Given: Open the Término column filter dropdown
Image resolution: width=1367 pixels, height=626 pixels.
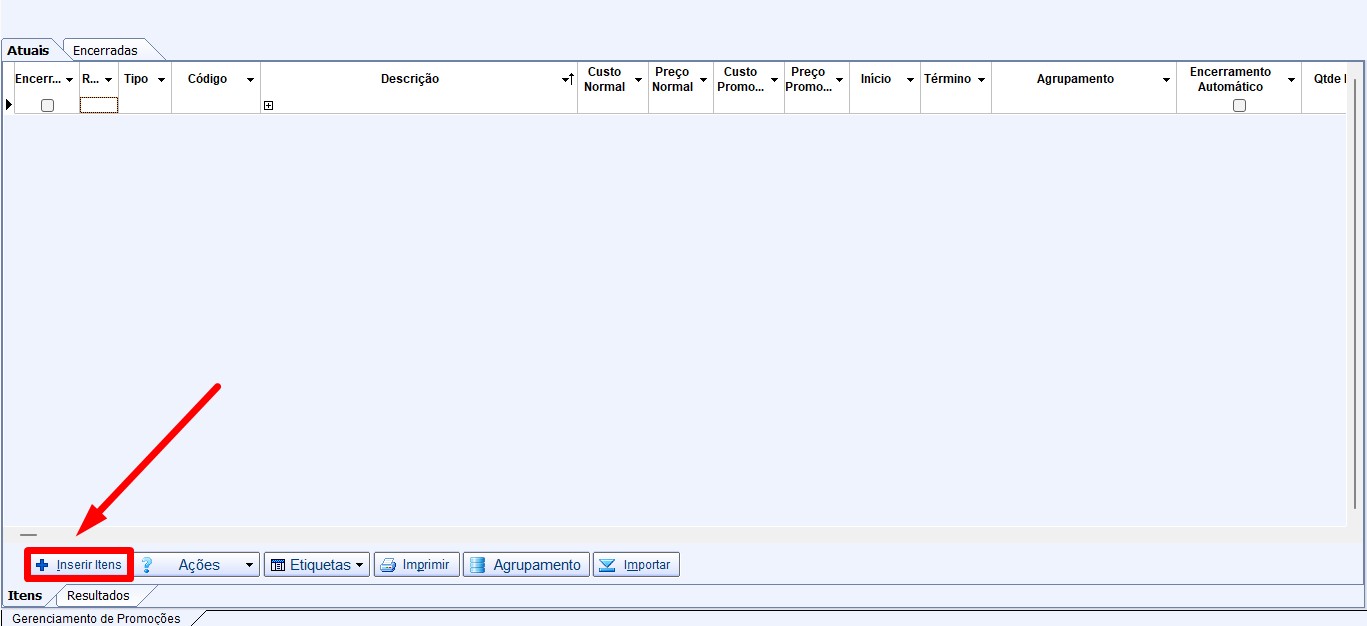Looking at the screenshot, I should pos(981,80).
